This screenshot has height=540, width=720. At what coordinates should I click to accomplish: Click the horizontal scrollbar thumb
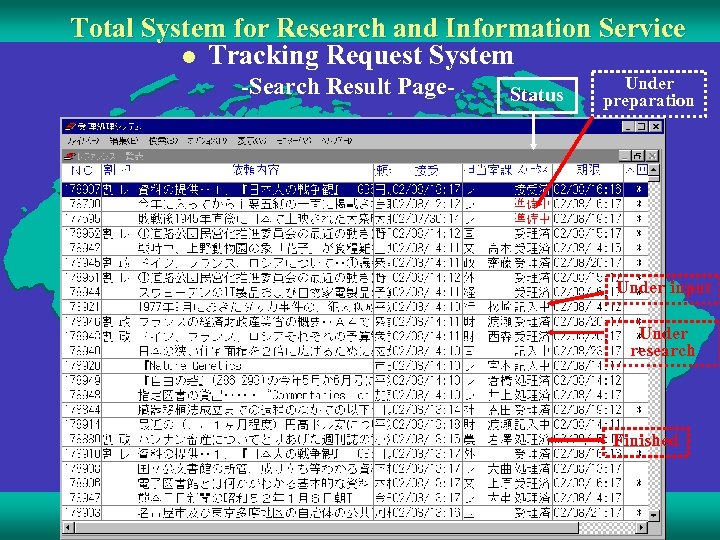click(x=326, y=527)
